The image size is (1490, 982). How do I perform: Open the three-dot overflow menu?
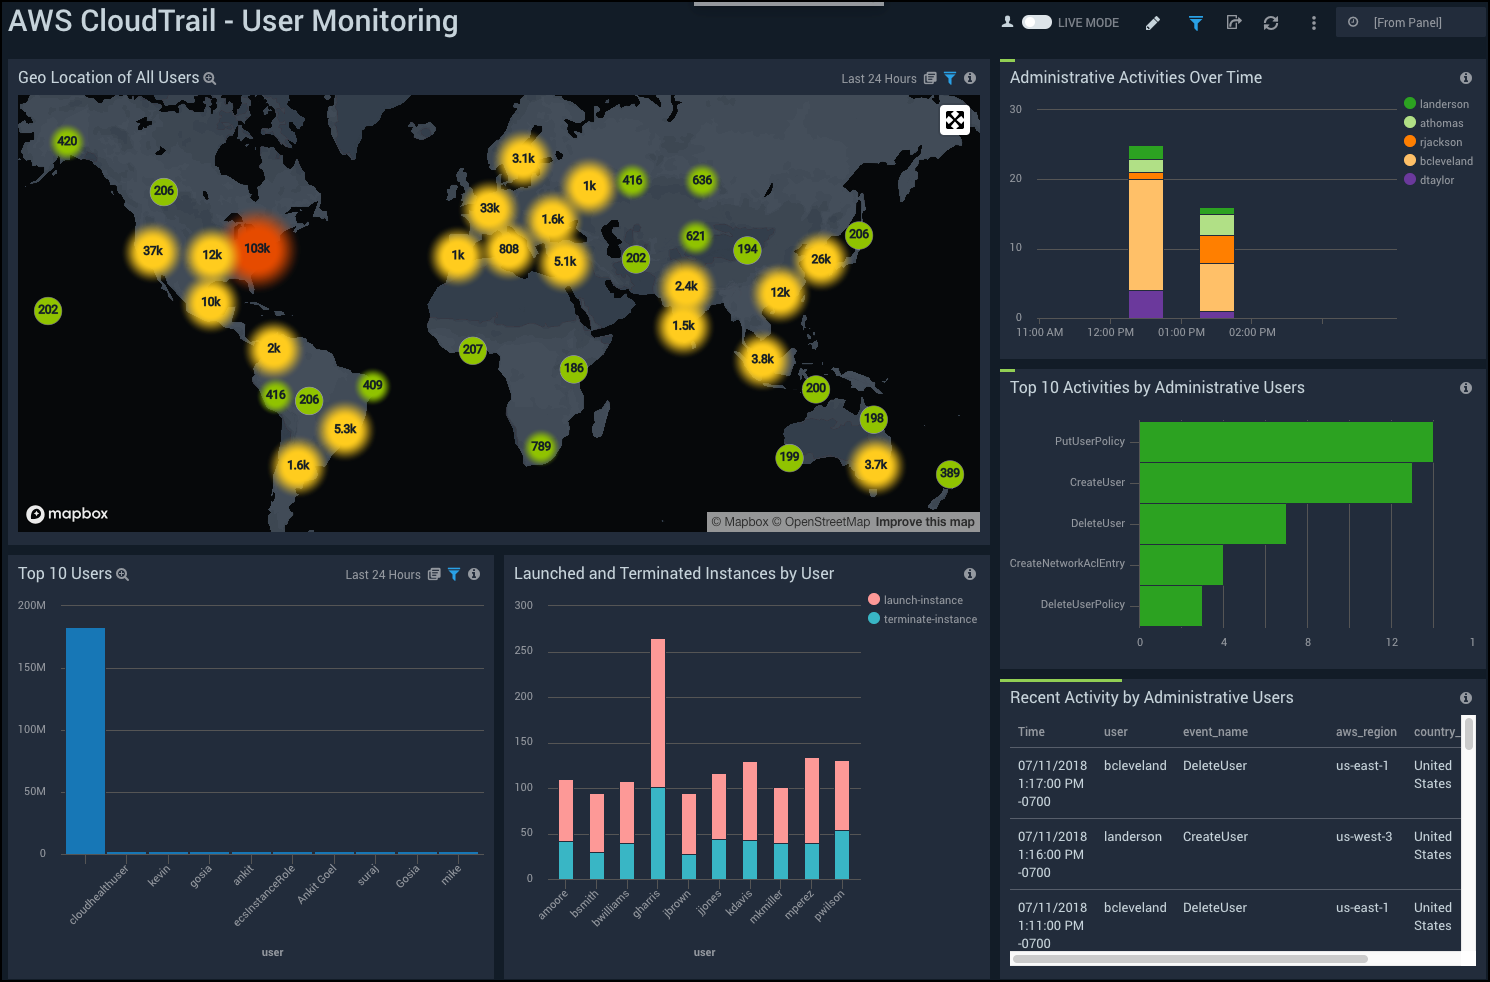pos(1313,21)
